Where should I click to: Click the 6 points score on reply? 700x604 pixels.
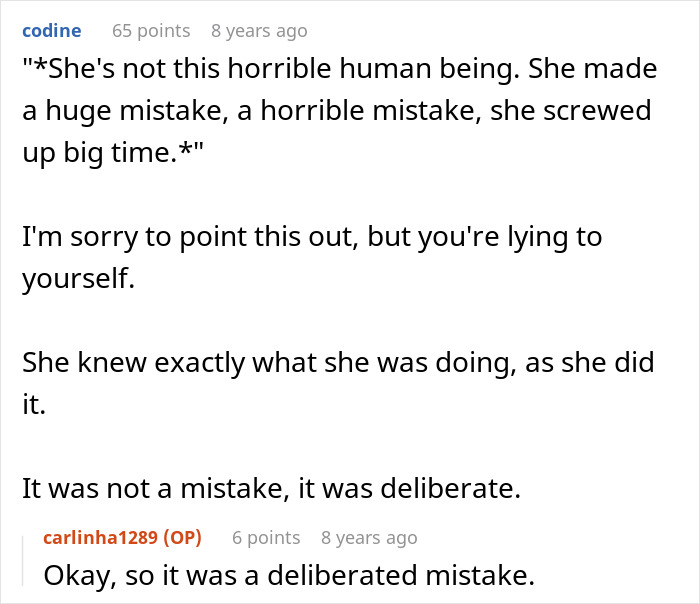click(x=266, y=537)
